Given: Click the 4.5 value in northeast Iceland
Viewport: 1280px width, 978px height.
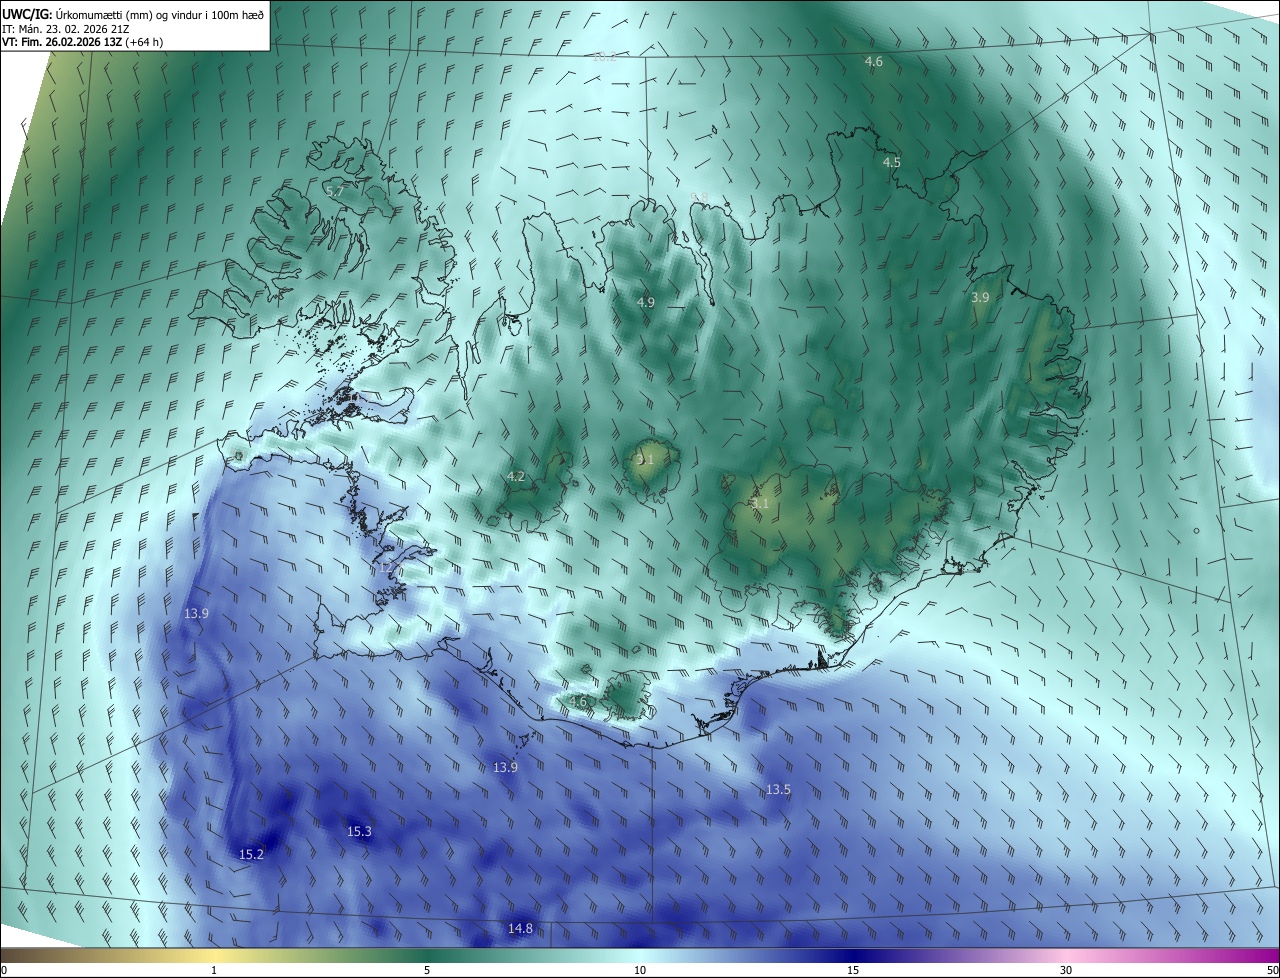Looking at the screenshot, I should click(x=892, y=162).
